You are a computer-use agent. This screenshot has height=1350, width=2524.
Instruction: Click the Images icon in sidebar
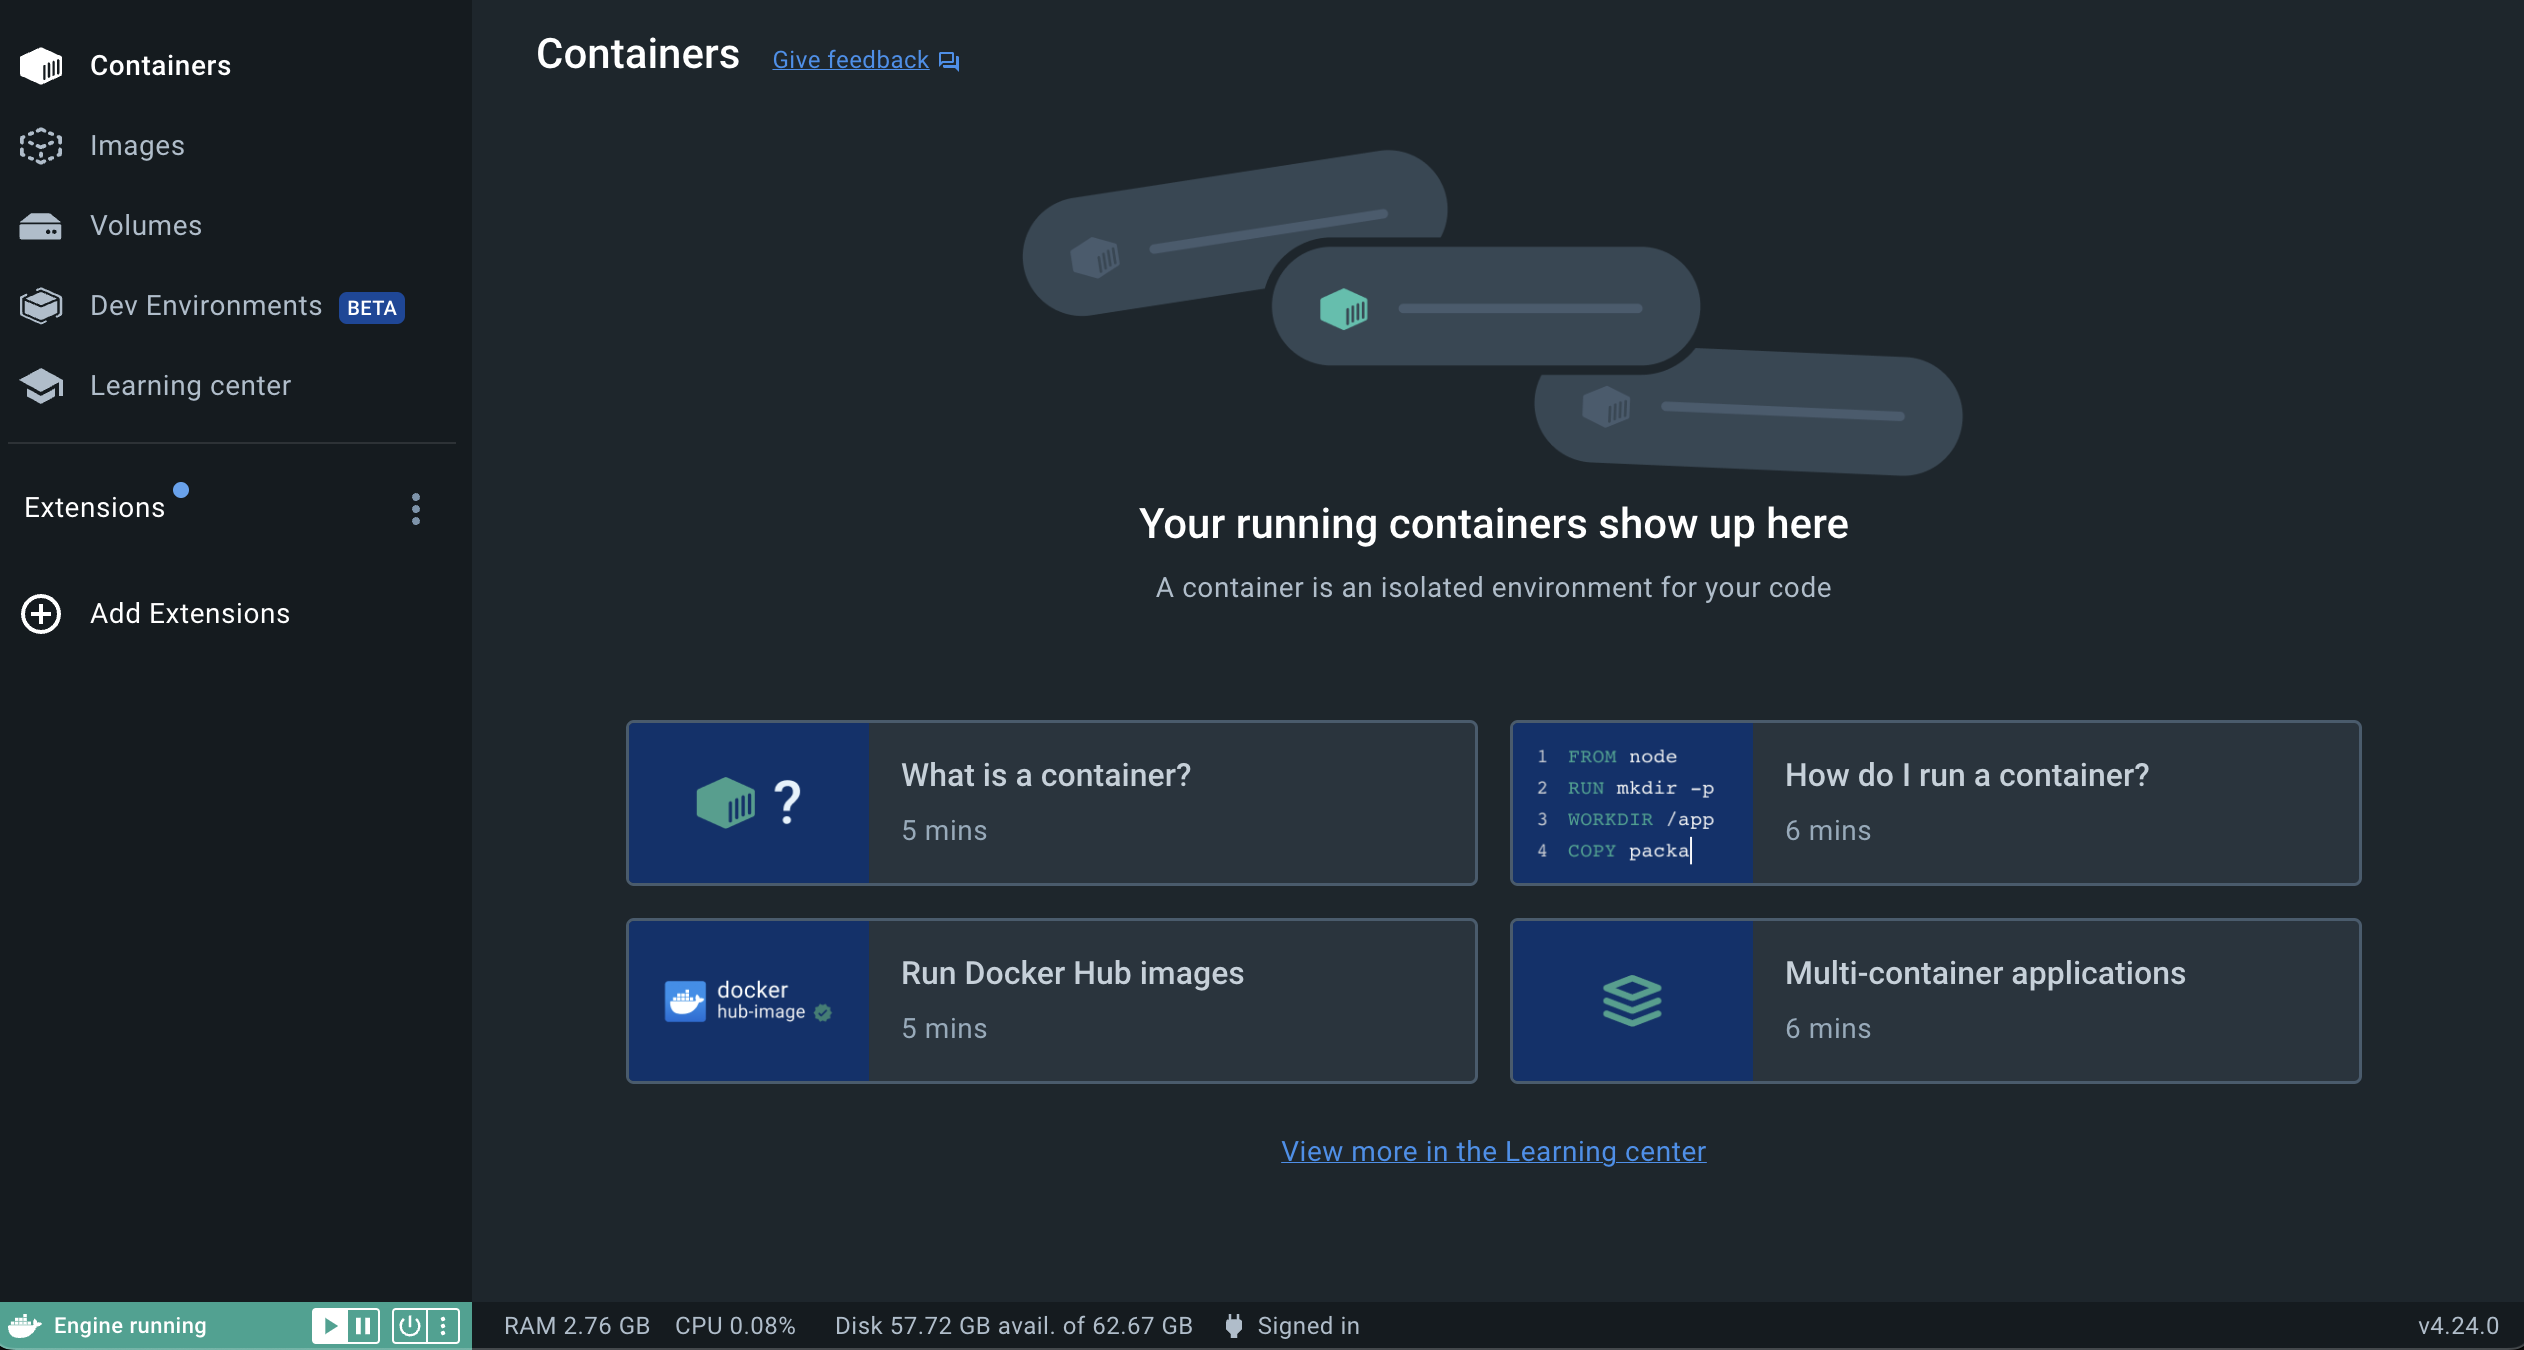point(41,146)
